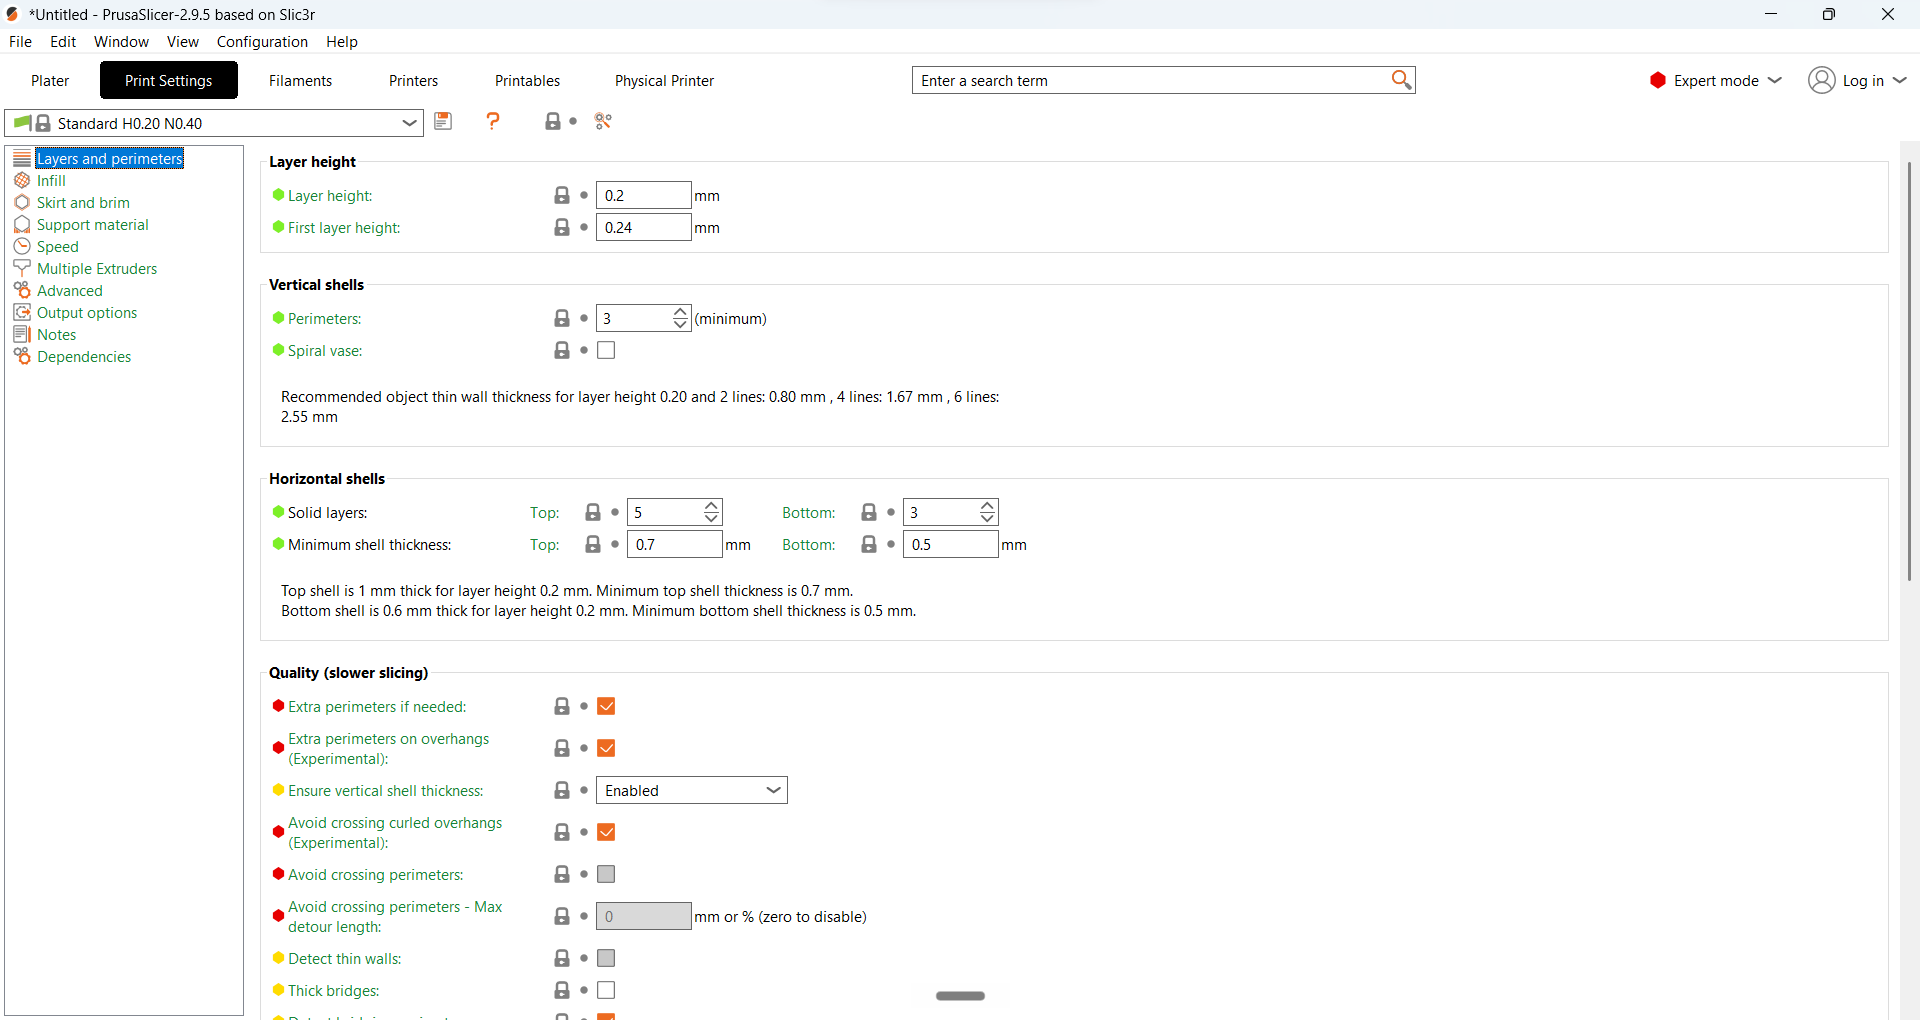The height and width of the screenshot is (1020, 1920).
Task: Switch to the Printers tab
Action: pos(413,80)
